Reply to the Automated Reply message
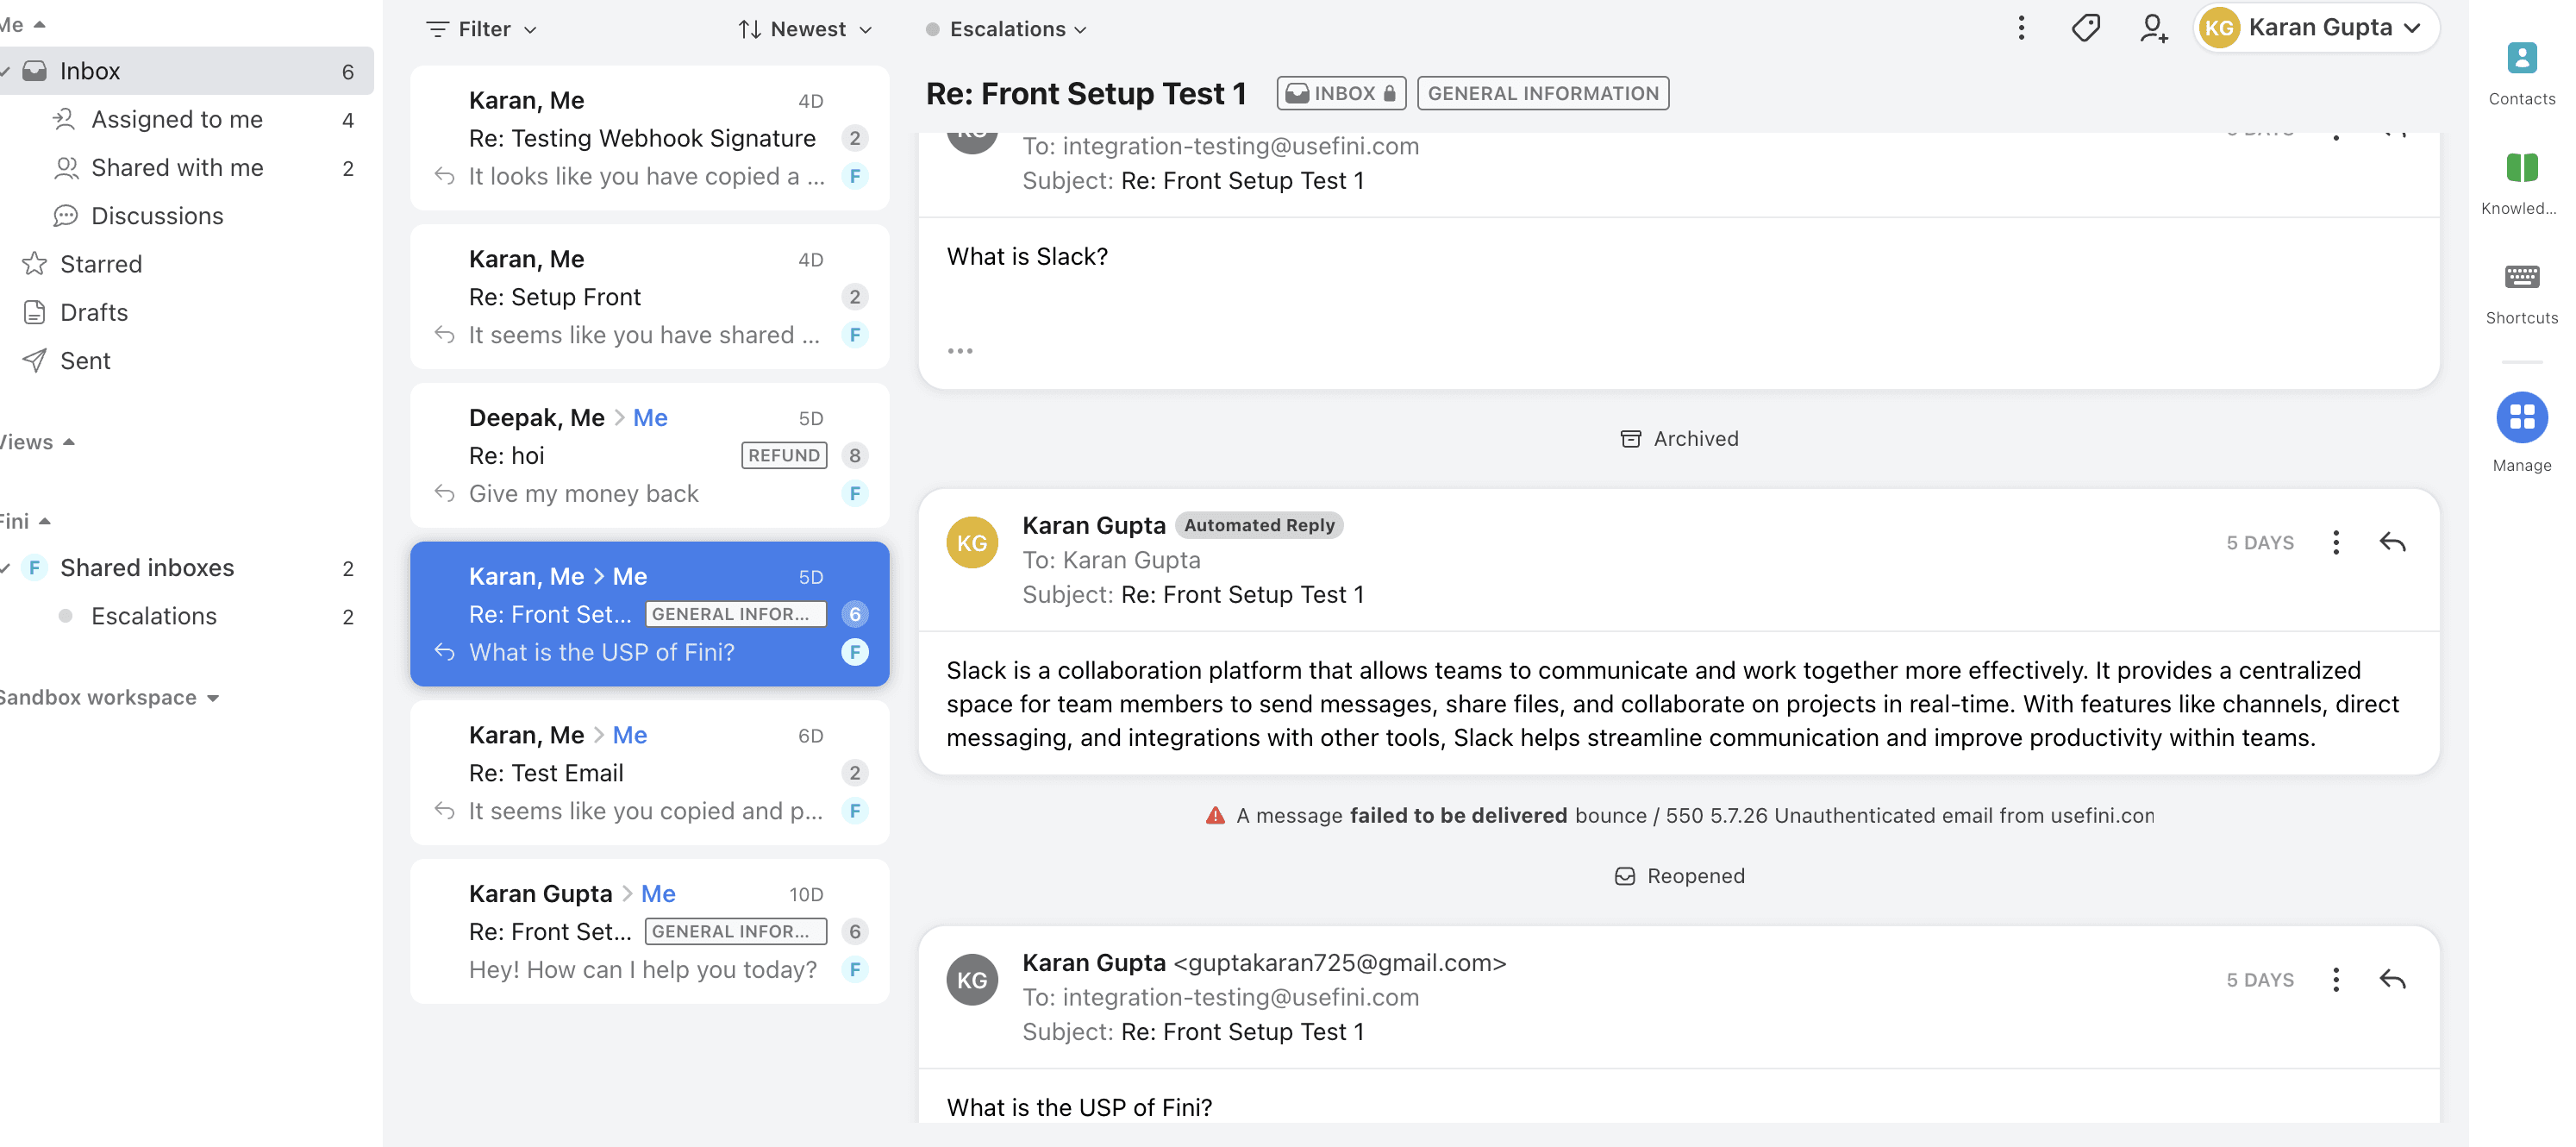 pyautogui.click(x=2392, y=542)
